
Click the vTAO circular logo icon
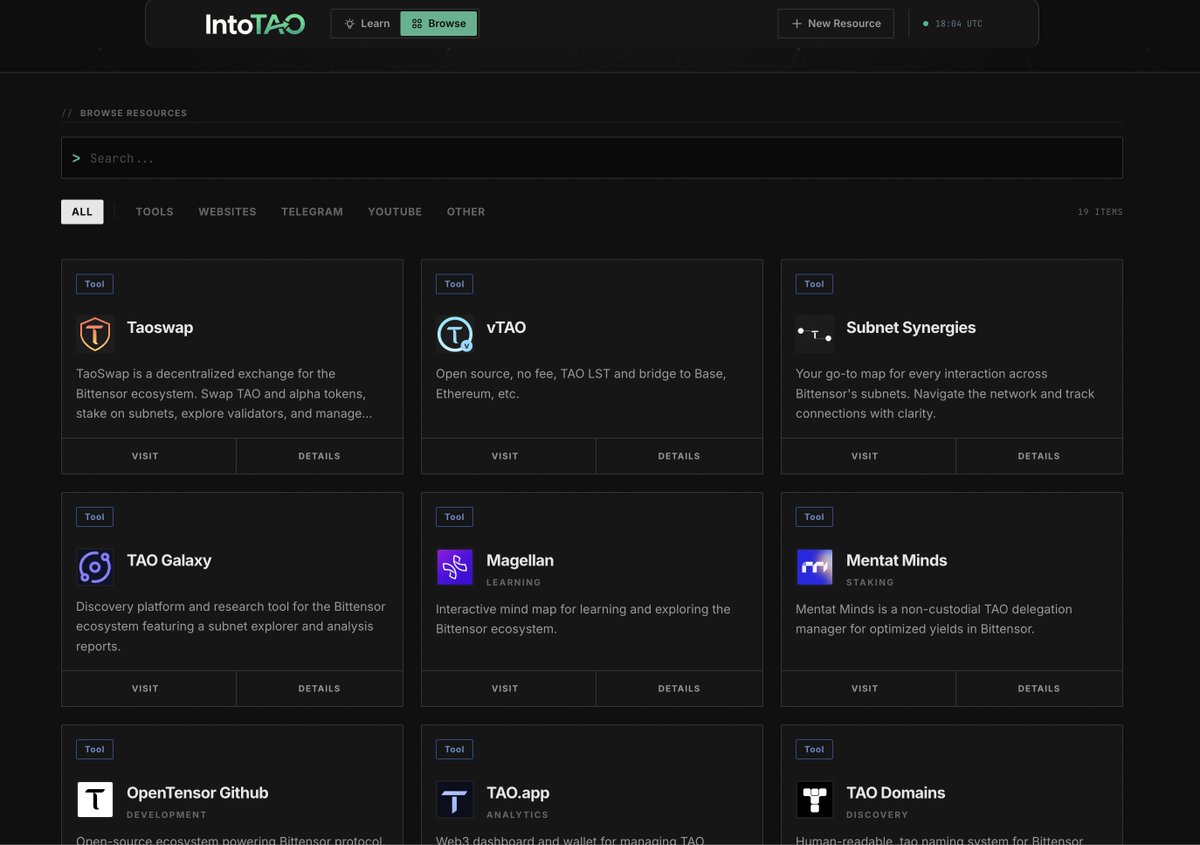pyautogui.click(x=455, y=334)
